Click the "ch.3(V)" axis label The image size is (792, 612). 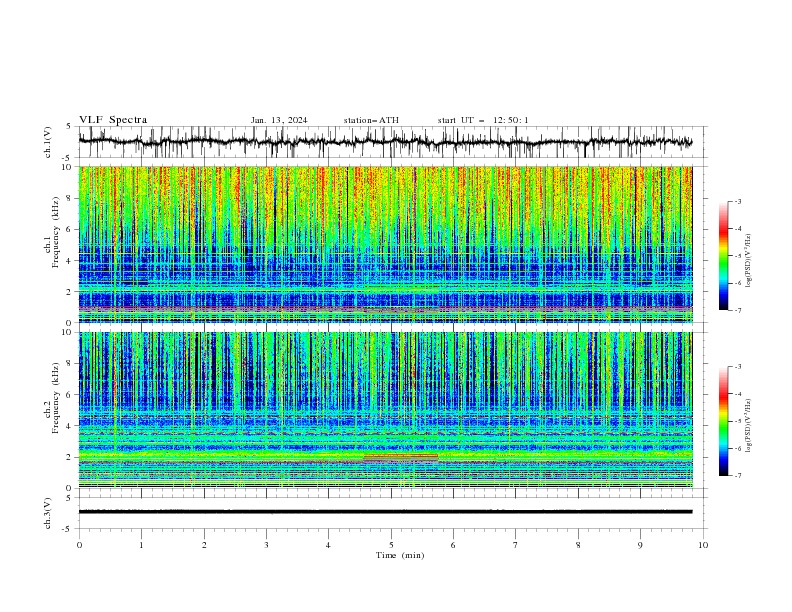pos(48,513)
